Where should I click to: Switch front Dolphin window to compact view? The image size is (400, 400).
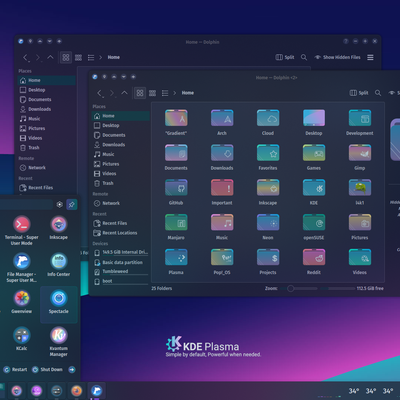152,93
